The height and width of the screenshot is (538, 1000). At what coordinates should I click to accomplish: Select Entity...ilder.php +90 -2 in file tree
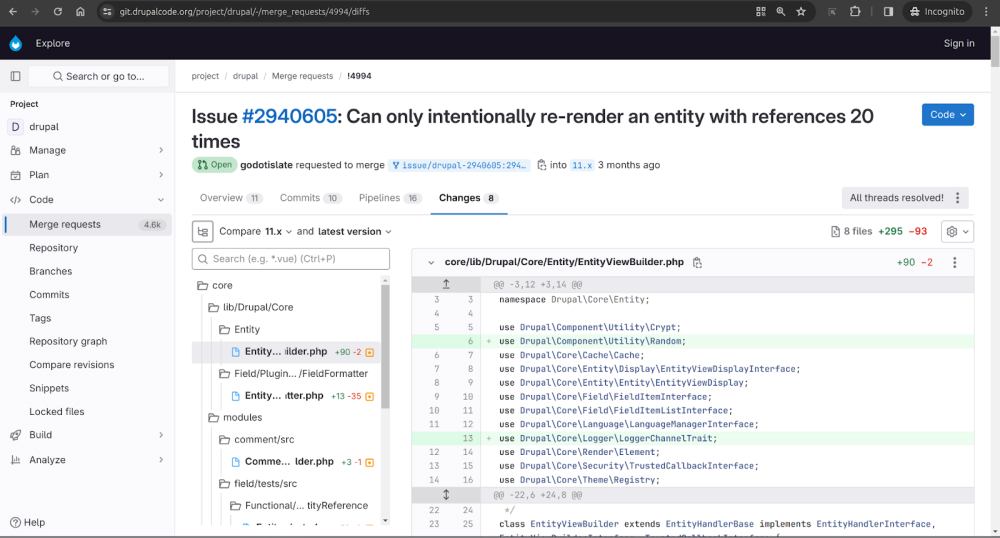point(286,352)
